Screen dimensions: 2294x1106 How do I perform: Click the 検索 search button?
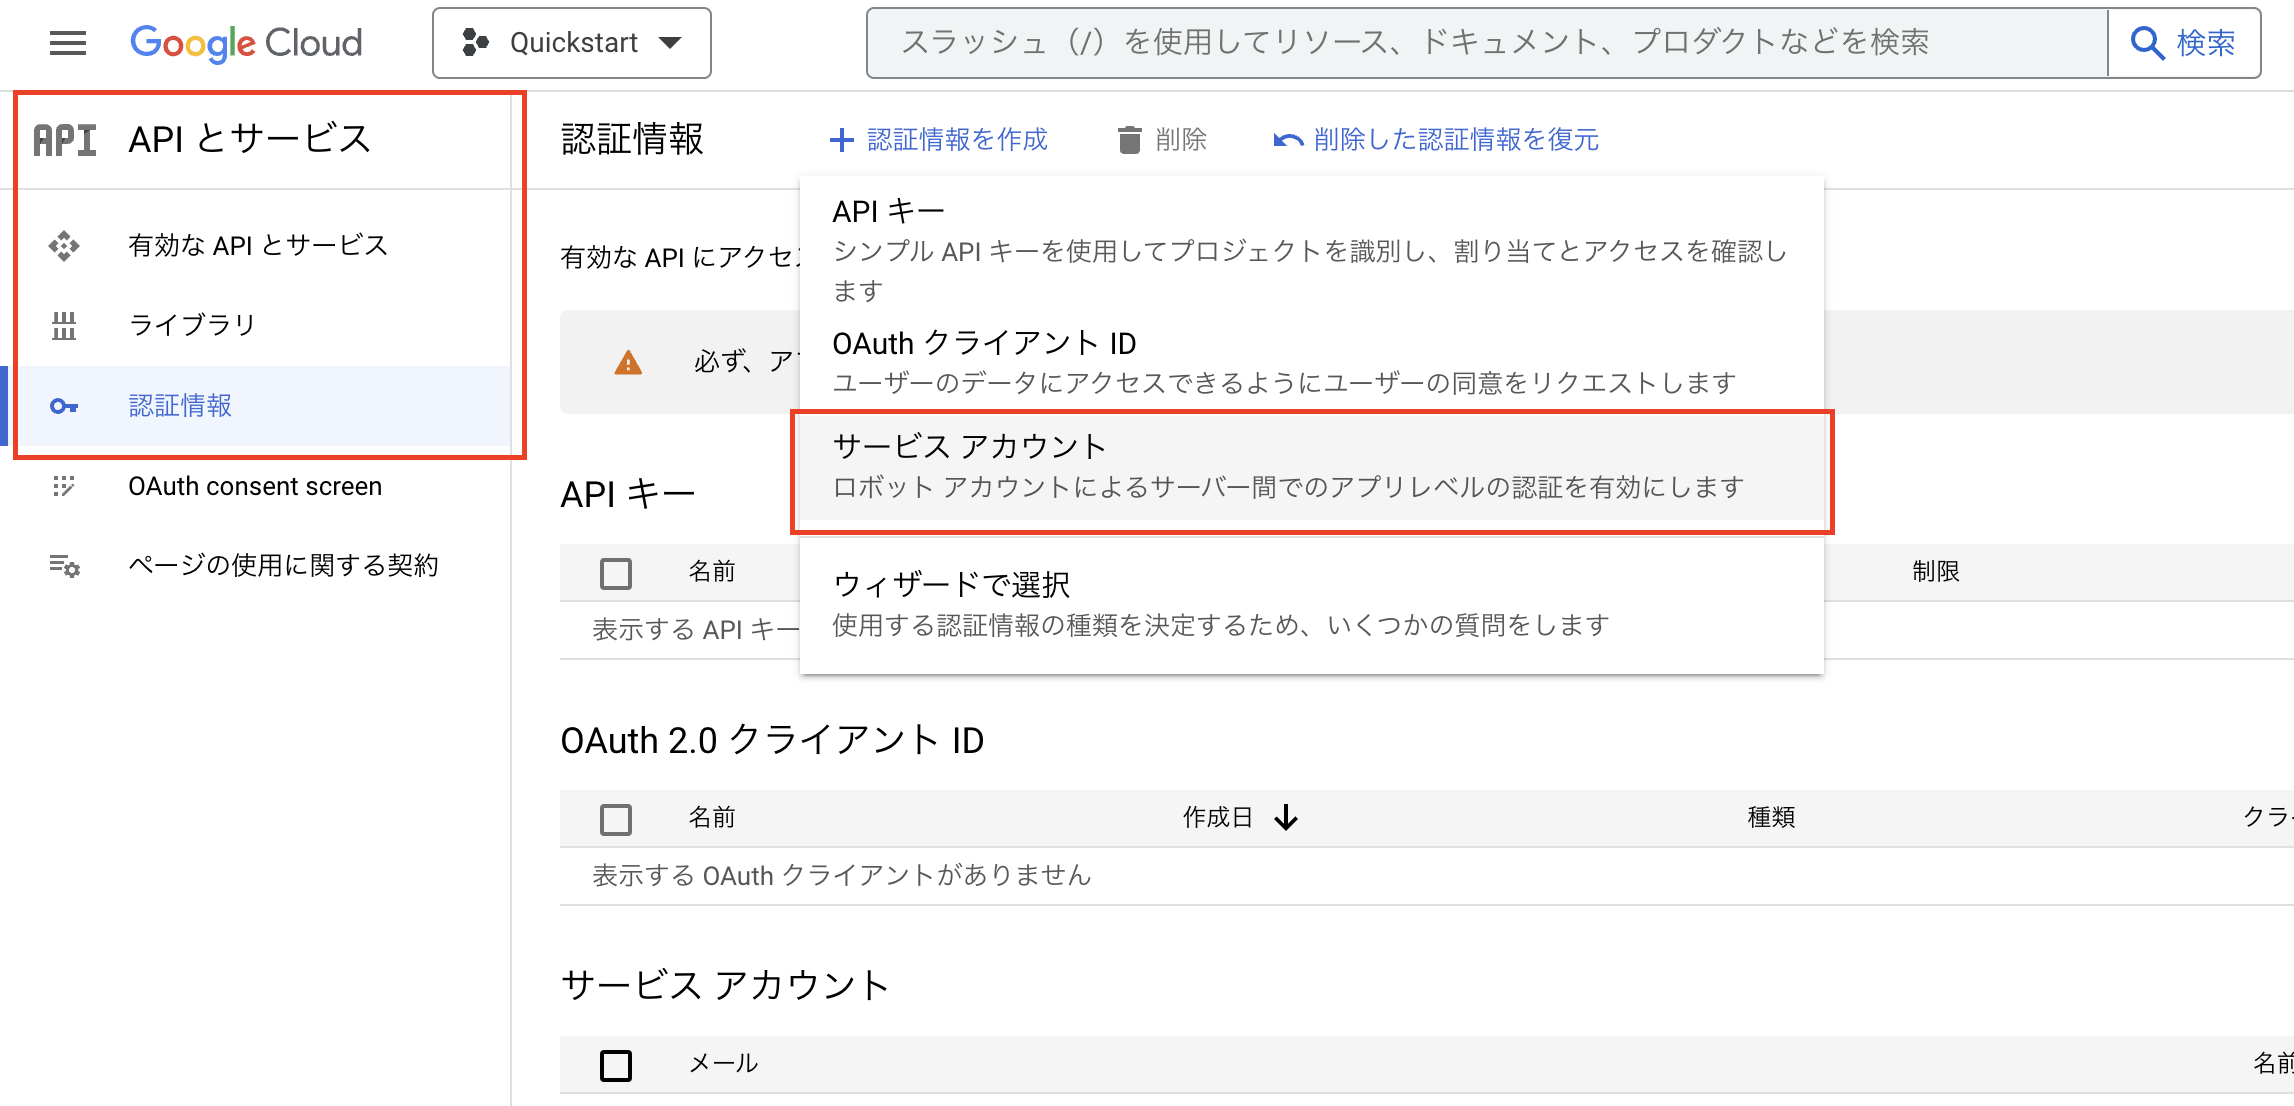(2184, 43)
